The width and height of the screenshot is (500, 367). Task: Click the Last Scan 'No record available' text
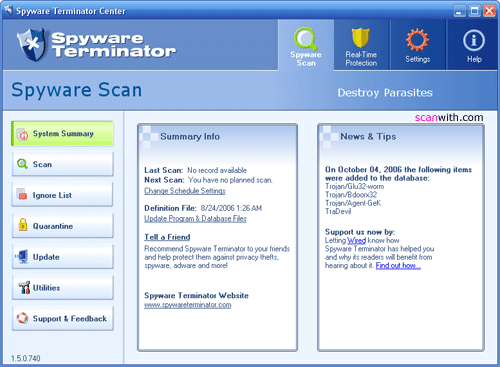pyautogui.click(x=217, y=170)
